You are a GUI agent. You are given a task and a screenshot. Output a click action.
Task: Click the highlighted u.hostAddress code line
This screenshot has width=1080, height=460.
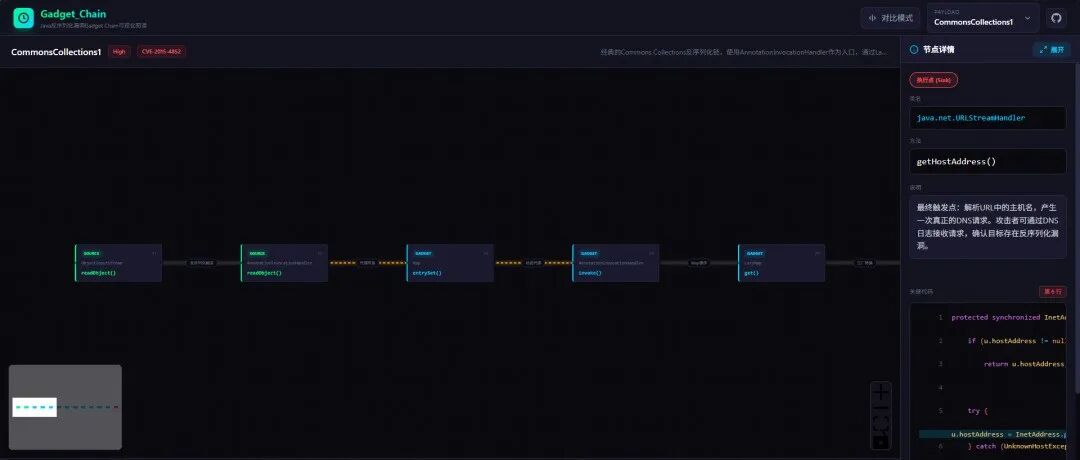tap(993, 435)
